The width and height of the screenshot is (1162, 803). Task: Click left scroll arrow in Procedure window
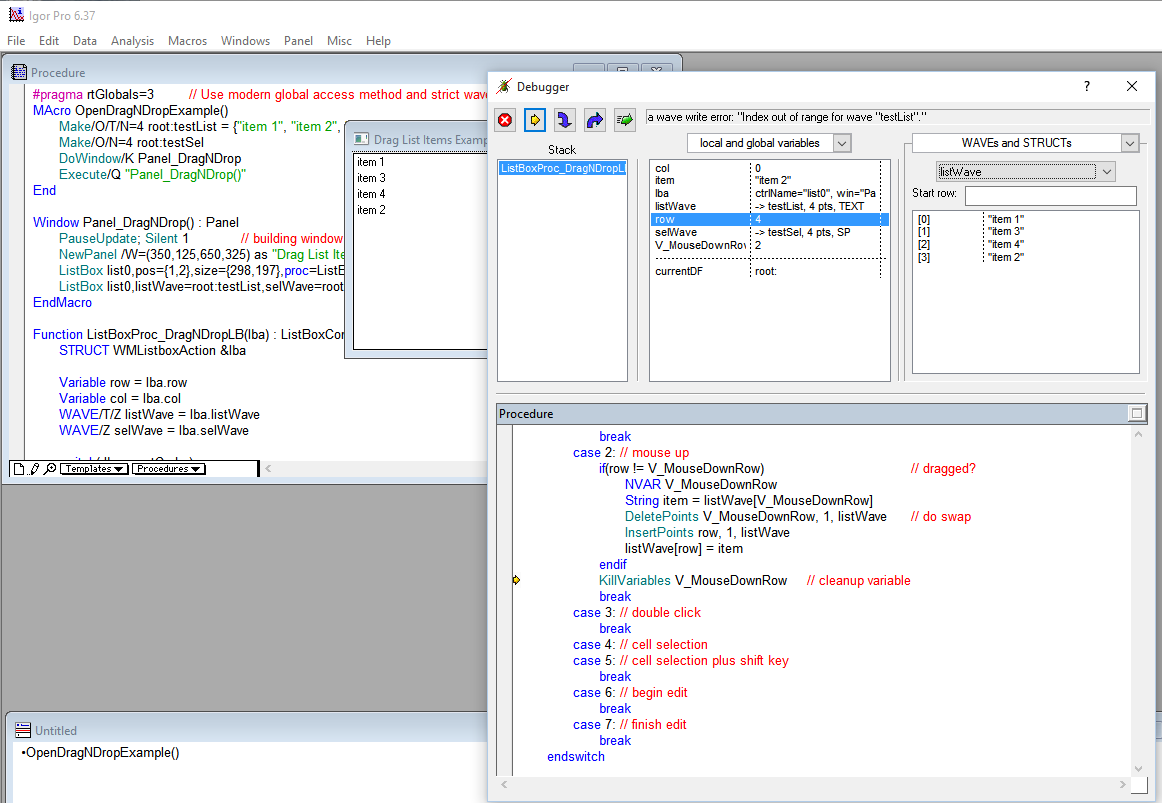pos(268,468)
